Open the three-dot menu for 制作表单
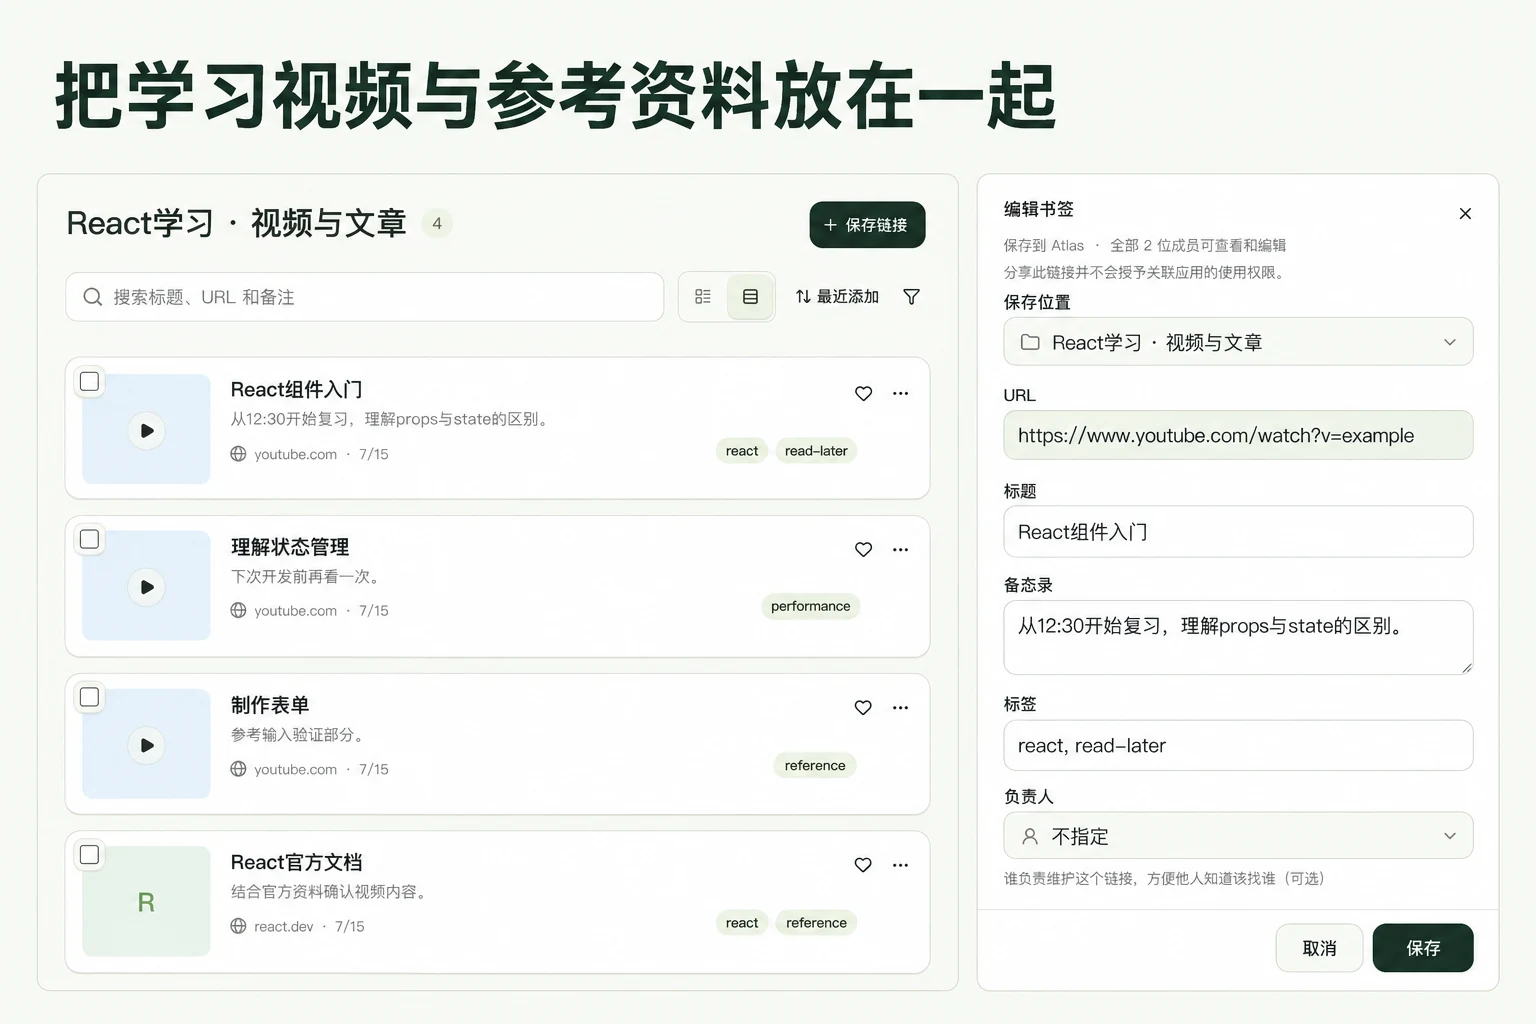Viewport: 1536px width, 1024px height. coord(900,708)
